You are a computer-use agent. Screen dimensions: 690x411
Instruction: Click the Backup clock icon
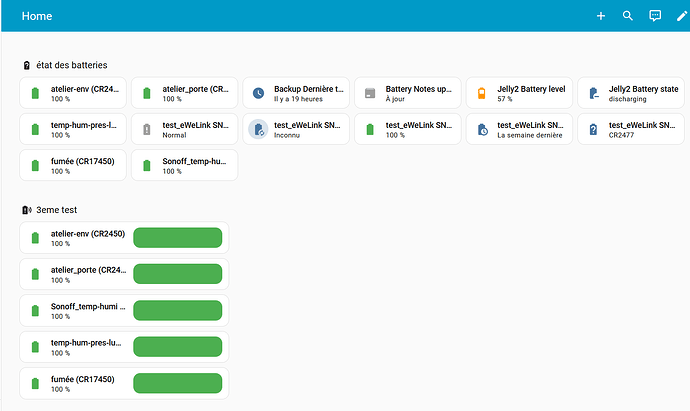click(x=258, y=93)
